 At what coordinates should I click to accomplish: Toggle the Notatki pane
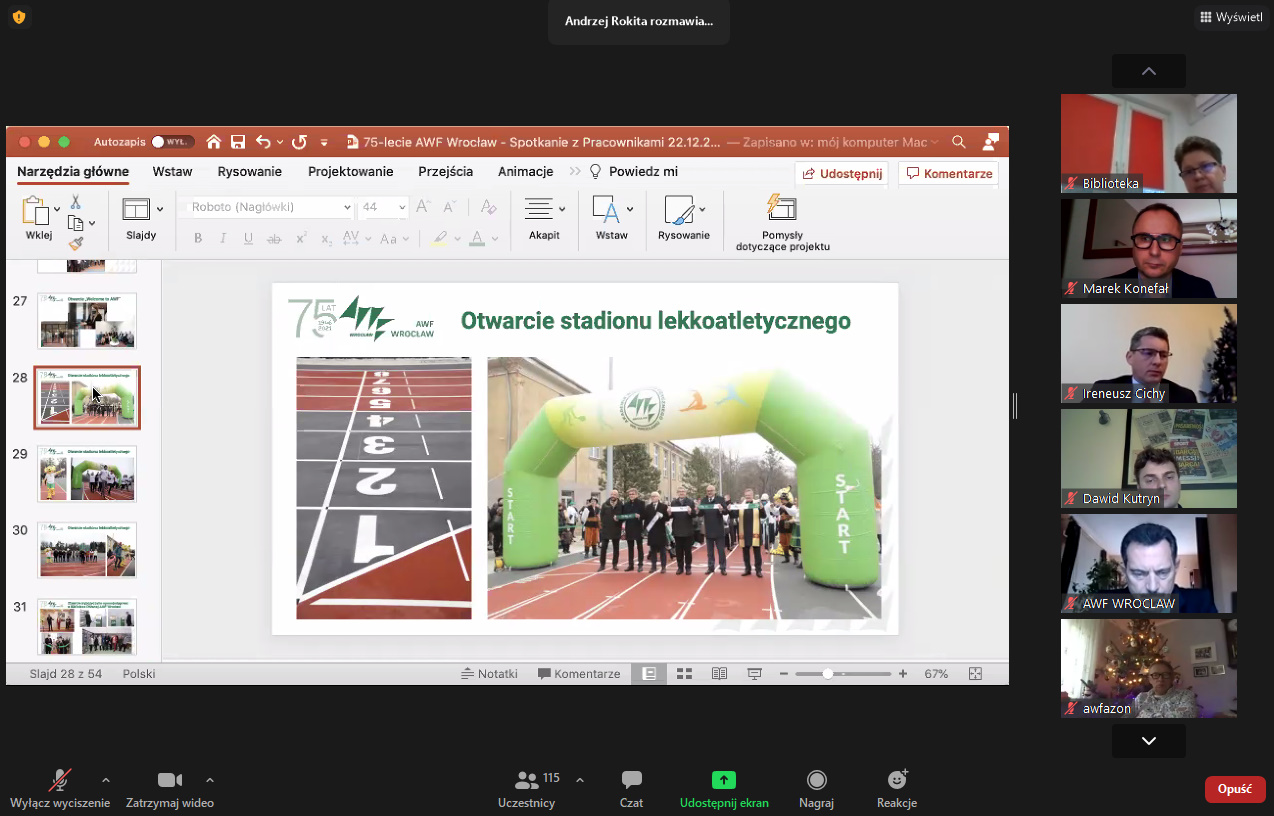pyautogui.click(x=489, y=674)
